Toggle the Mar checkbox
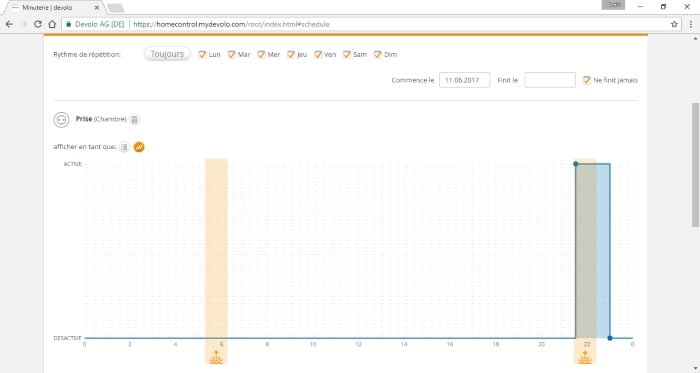 pos(232,54)
